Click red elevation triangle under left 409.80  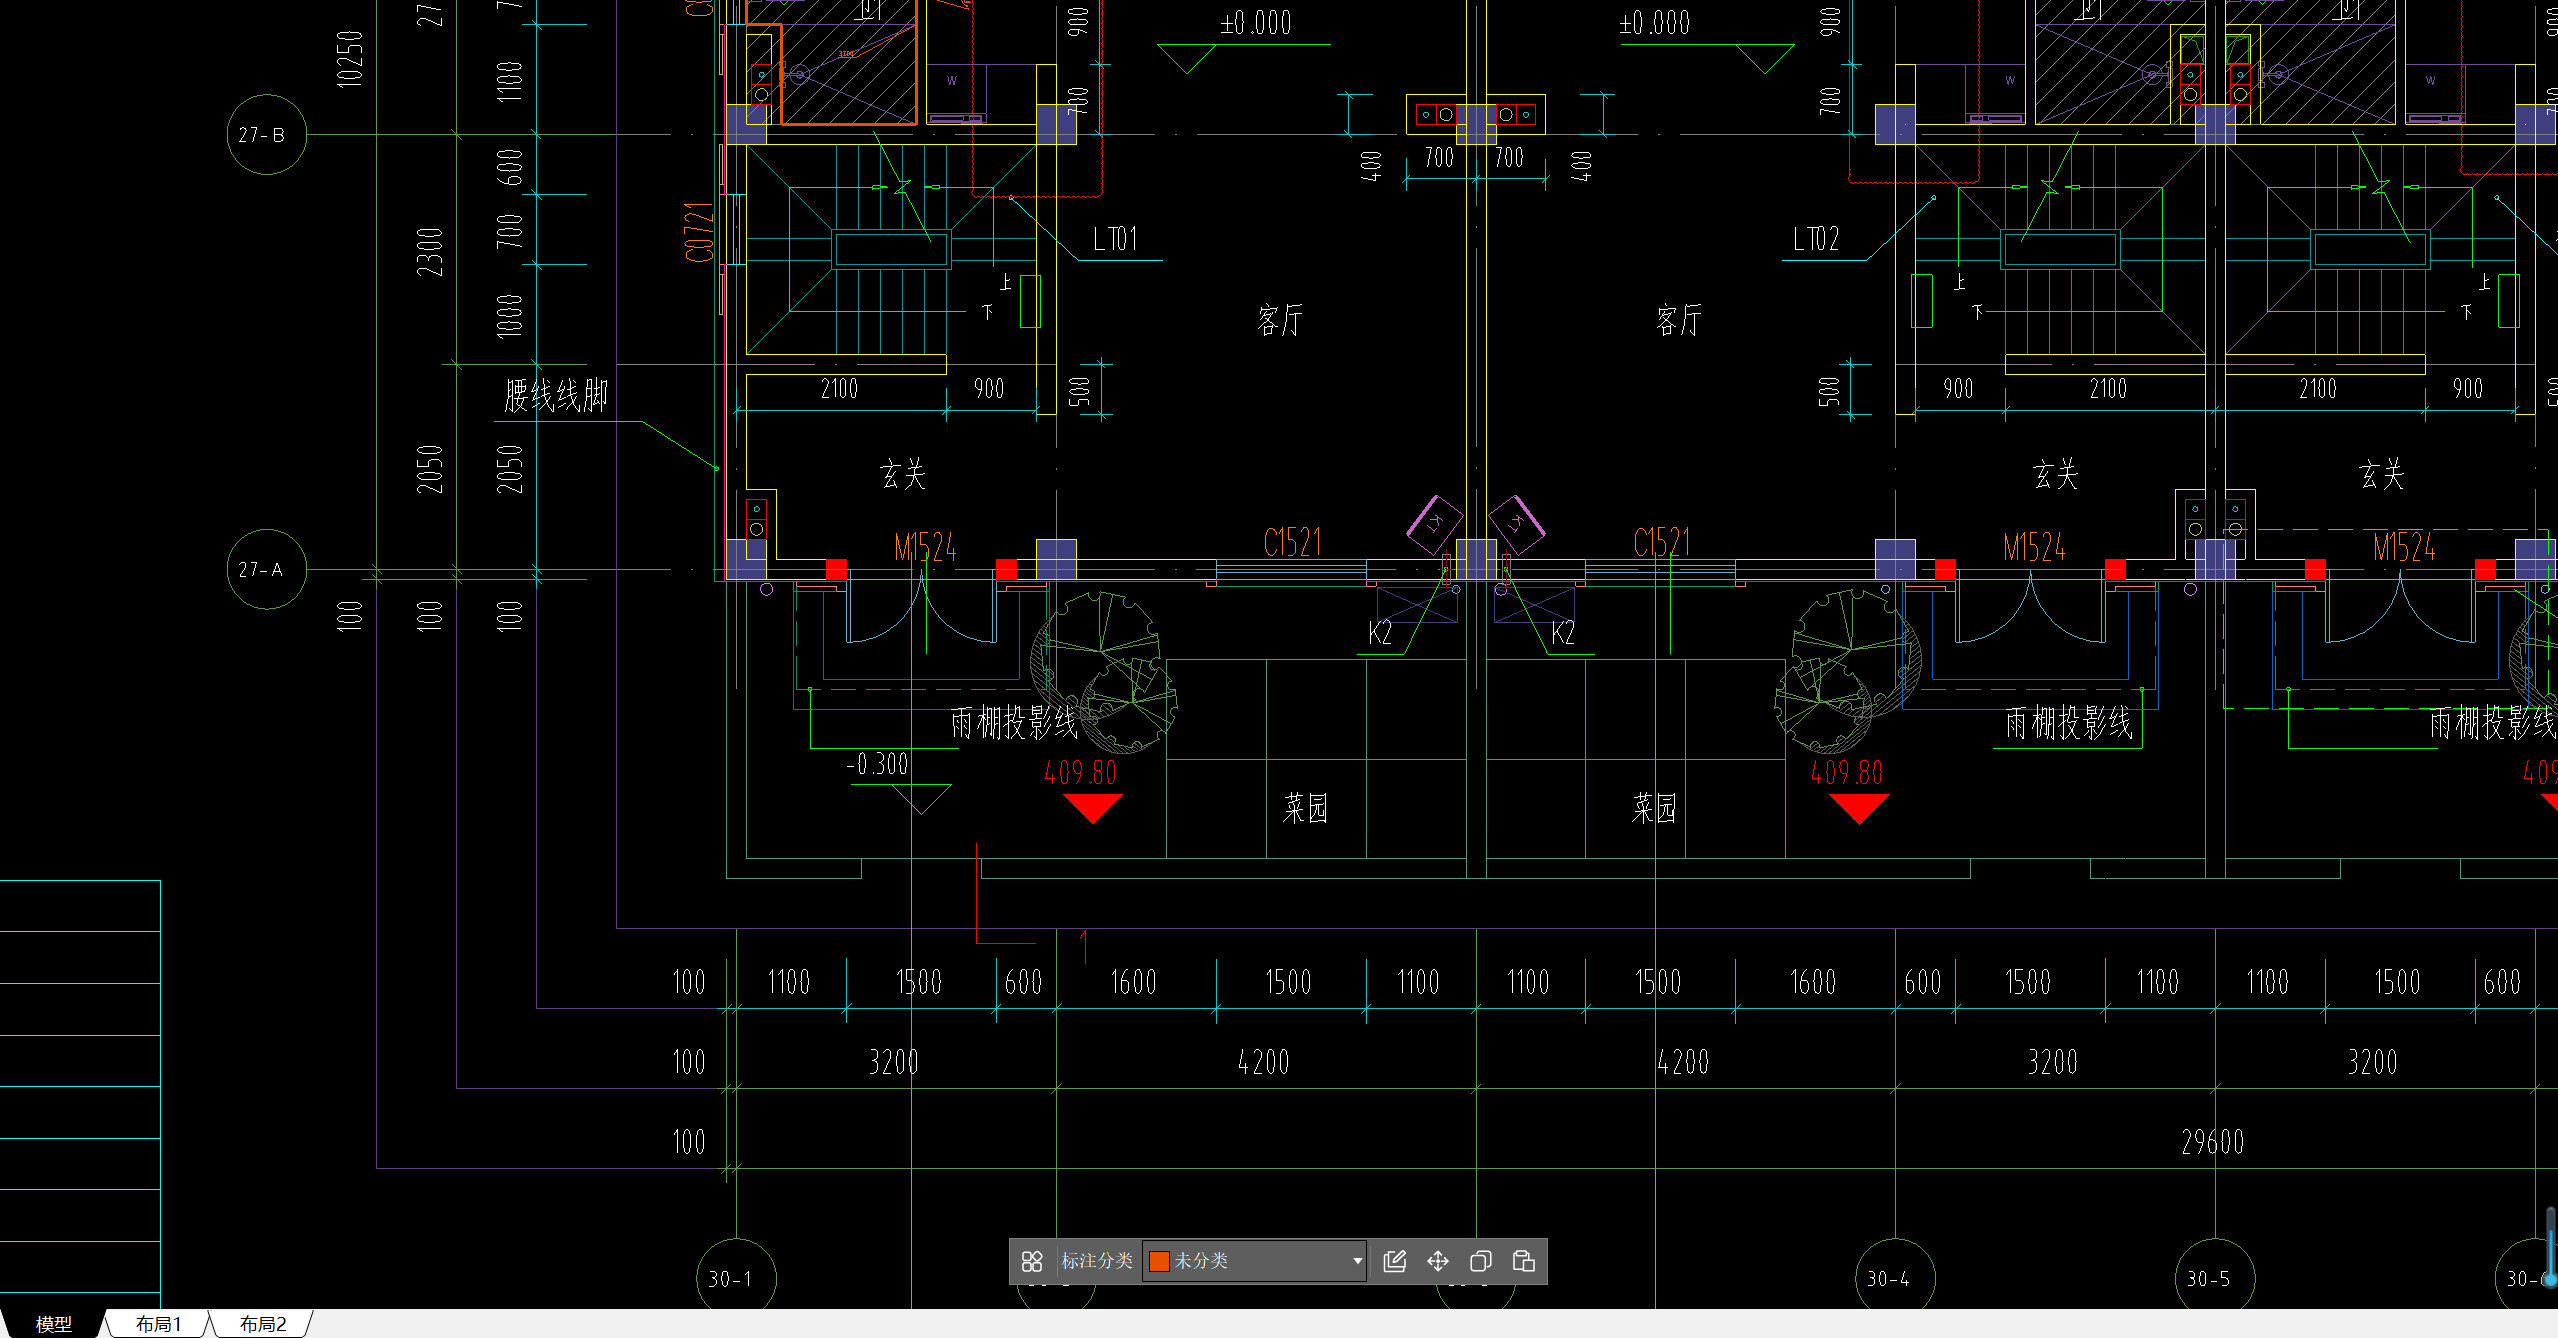tap(1092, 806)
